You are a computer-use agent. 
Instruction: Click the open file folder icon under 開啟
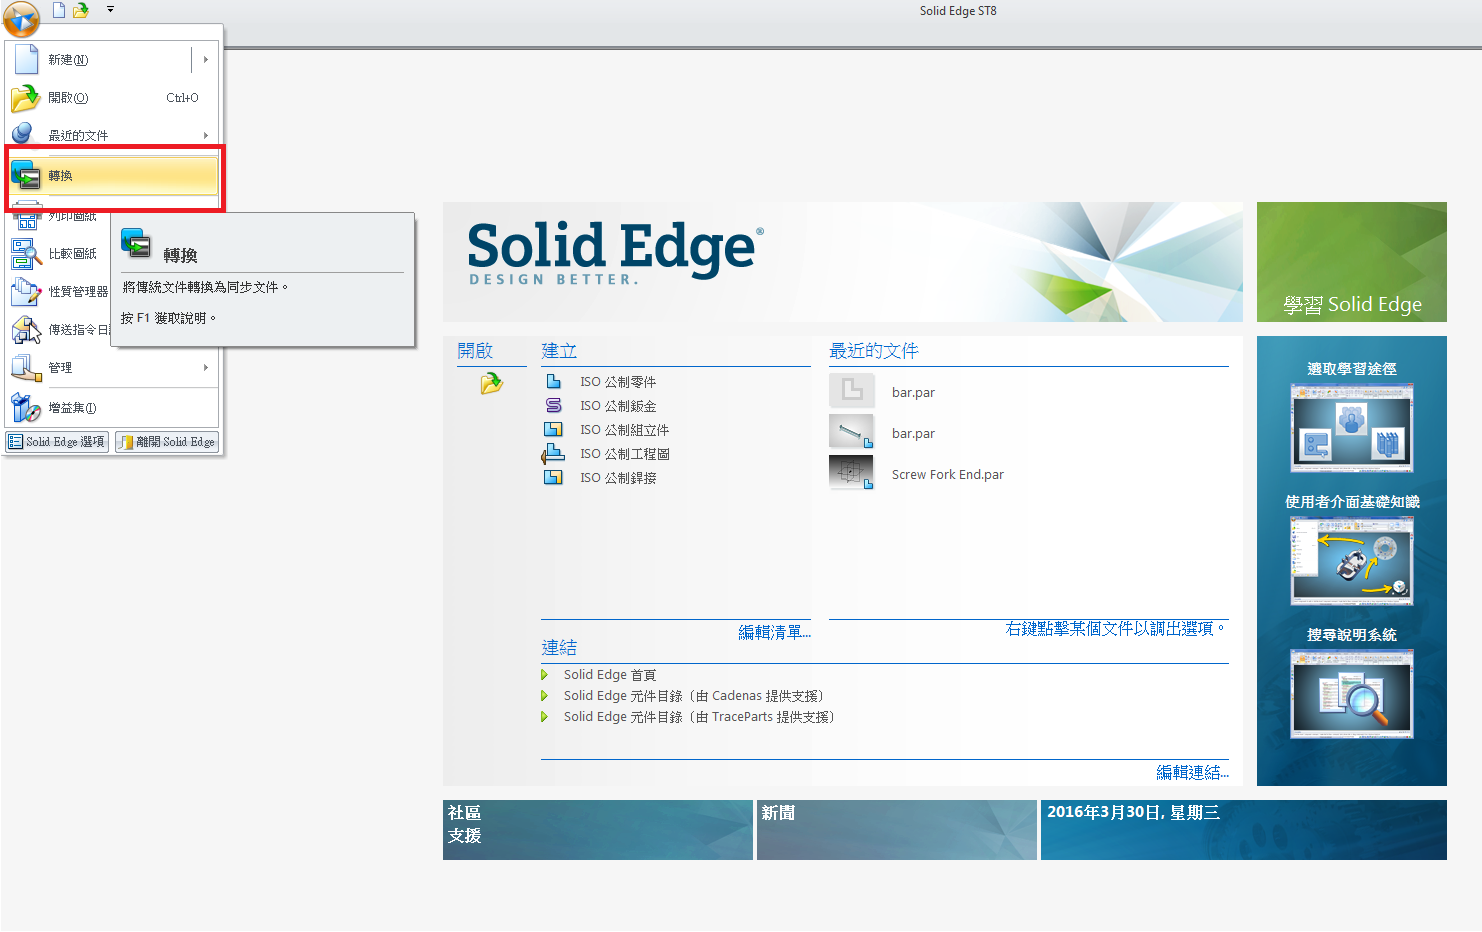pos(491,383)
